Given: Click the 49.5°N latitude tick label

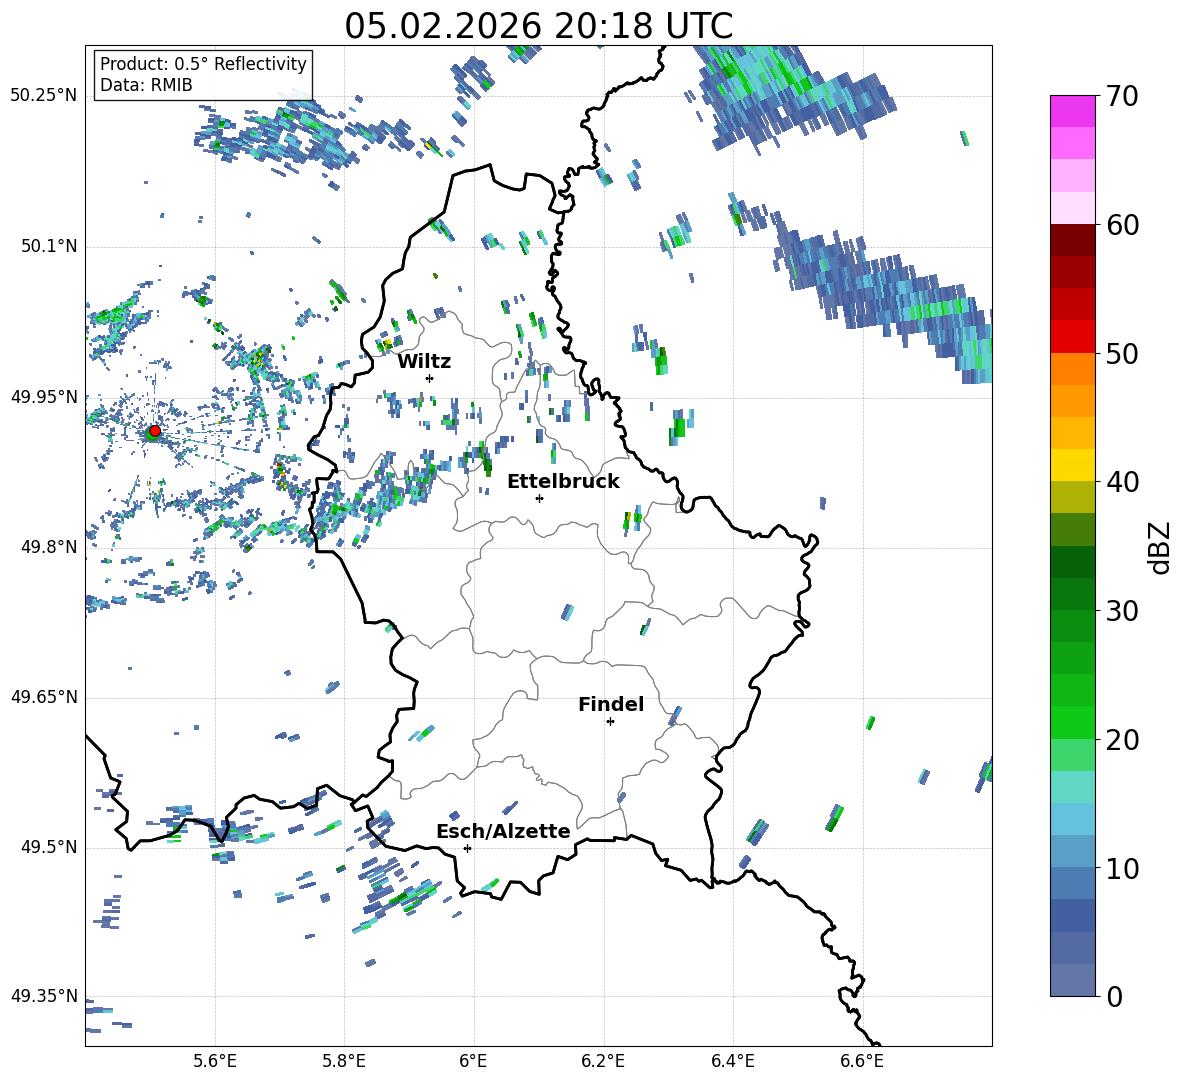Looking at the screenshot, I should [48, 848].
